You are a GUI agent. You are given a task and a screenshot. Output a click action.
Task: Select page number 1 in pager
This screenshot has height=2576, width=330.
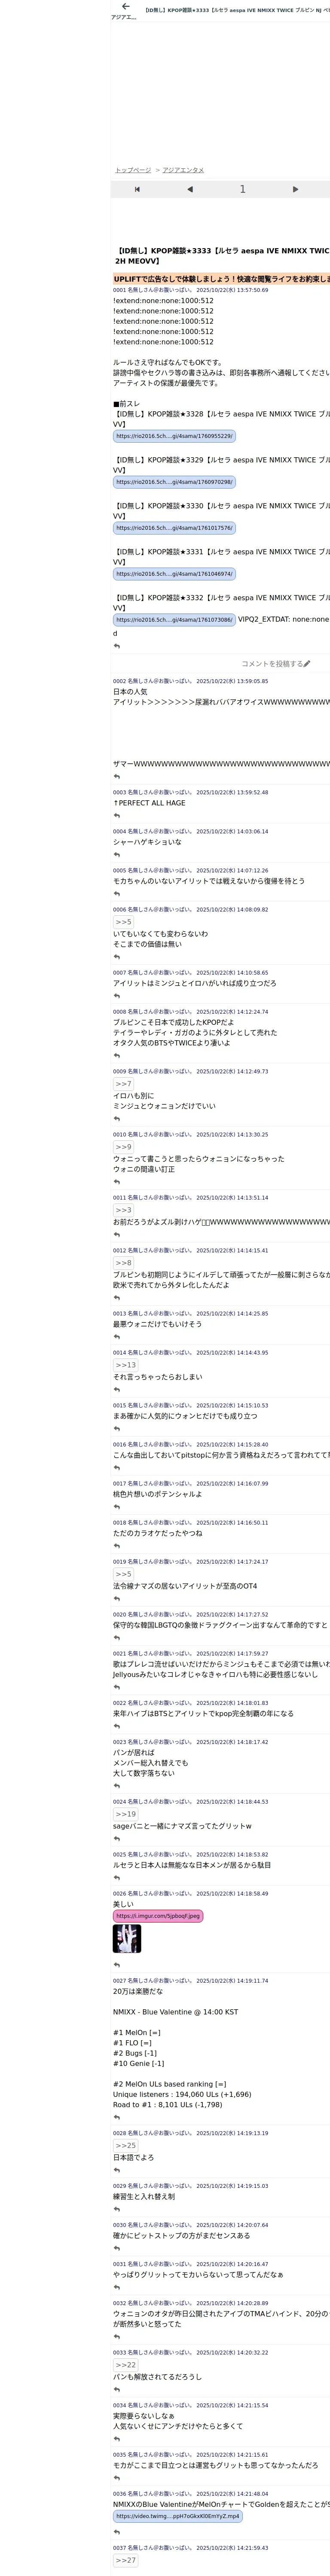242,189
